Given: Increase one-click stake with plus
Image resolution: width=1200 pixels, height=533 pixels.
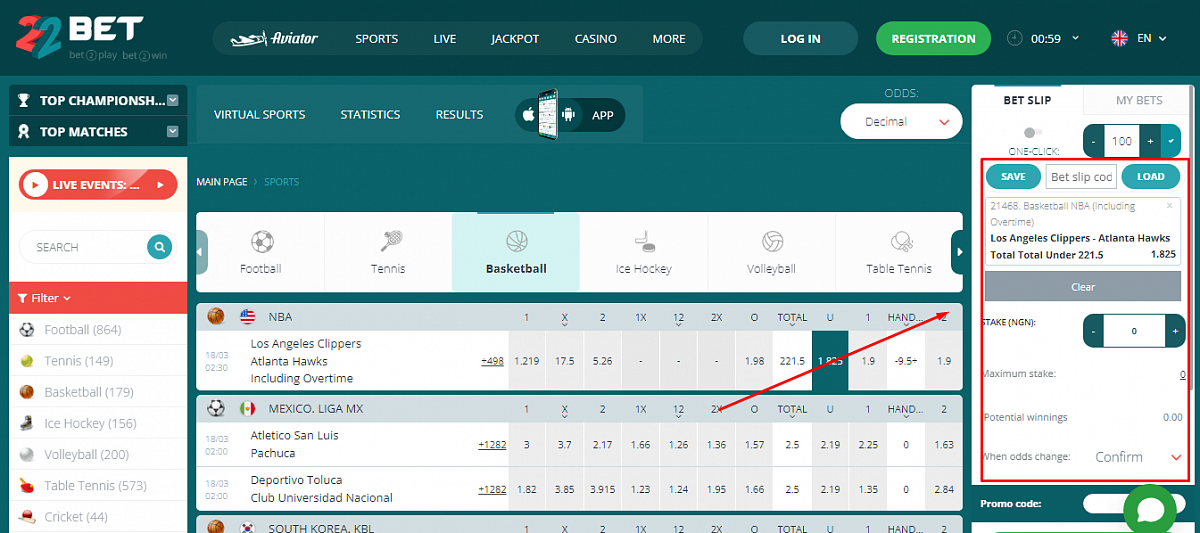Looking at the screenshot, I should point(1150,142).
